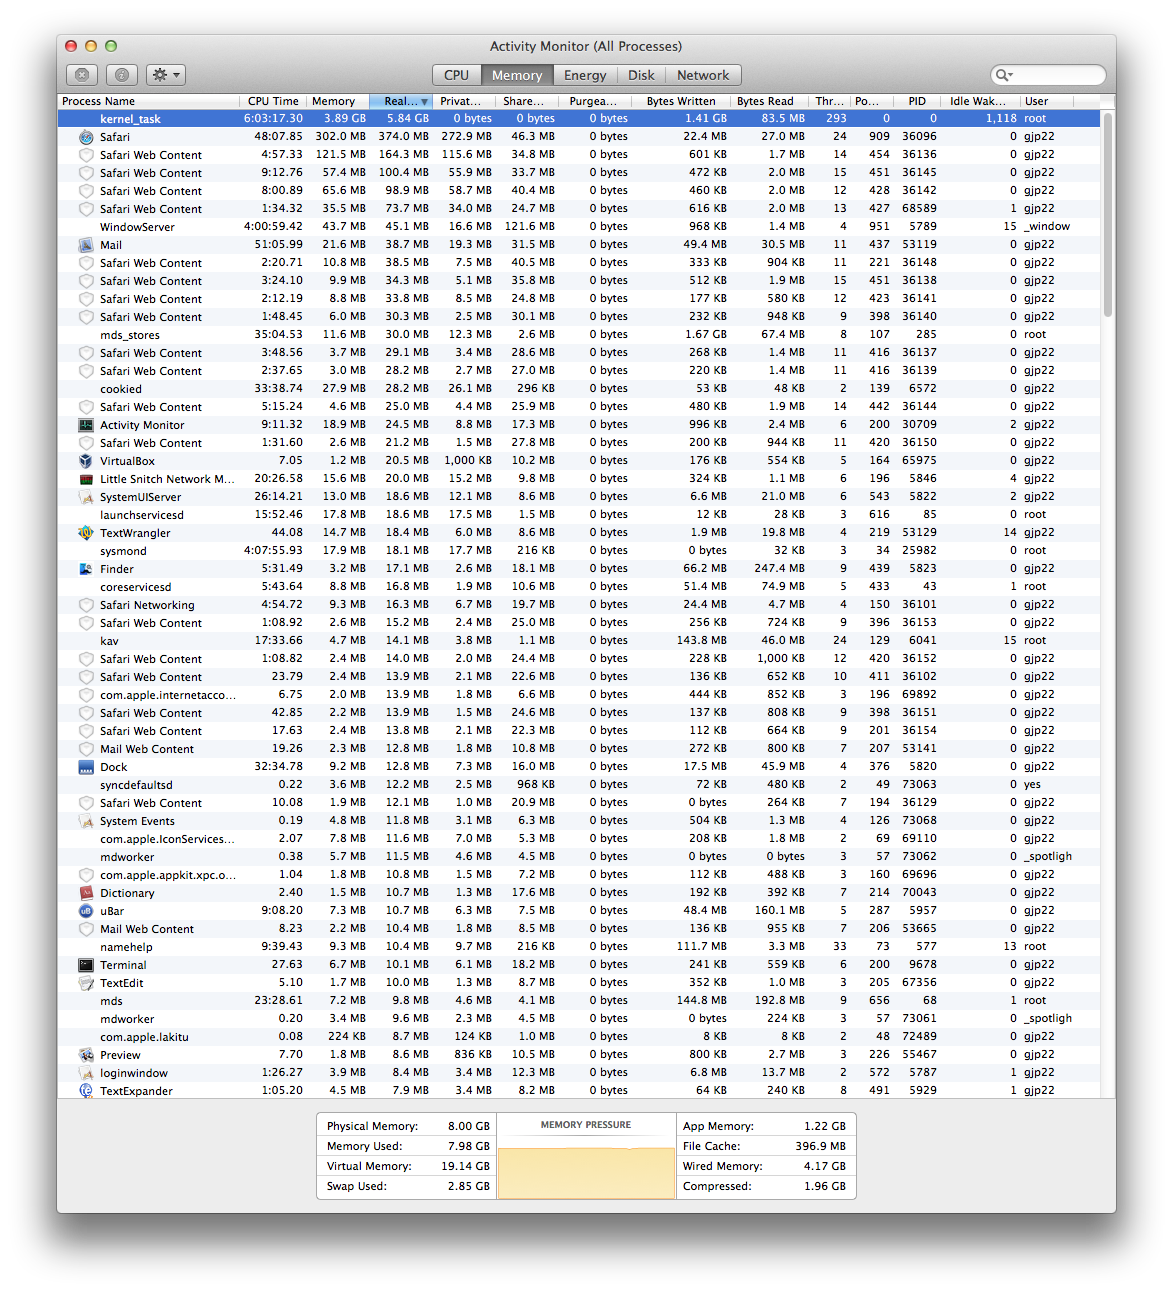
Task: Switch to the Disk tab
Action: tap(641, 75)
